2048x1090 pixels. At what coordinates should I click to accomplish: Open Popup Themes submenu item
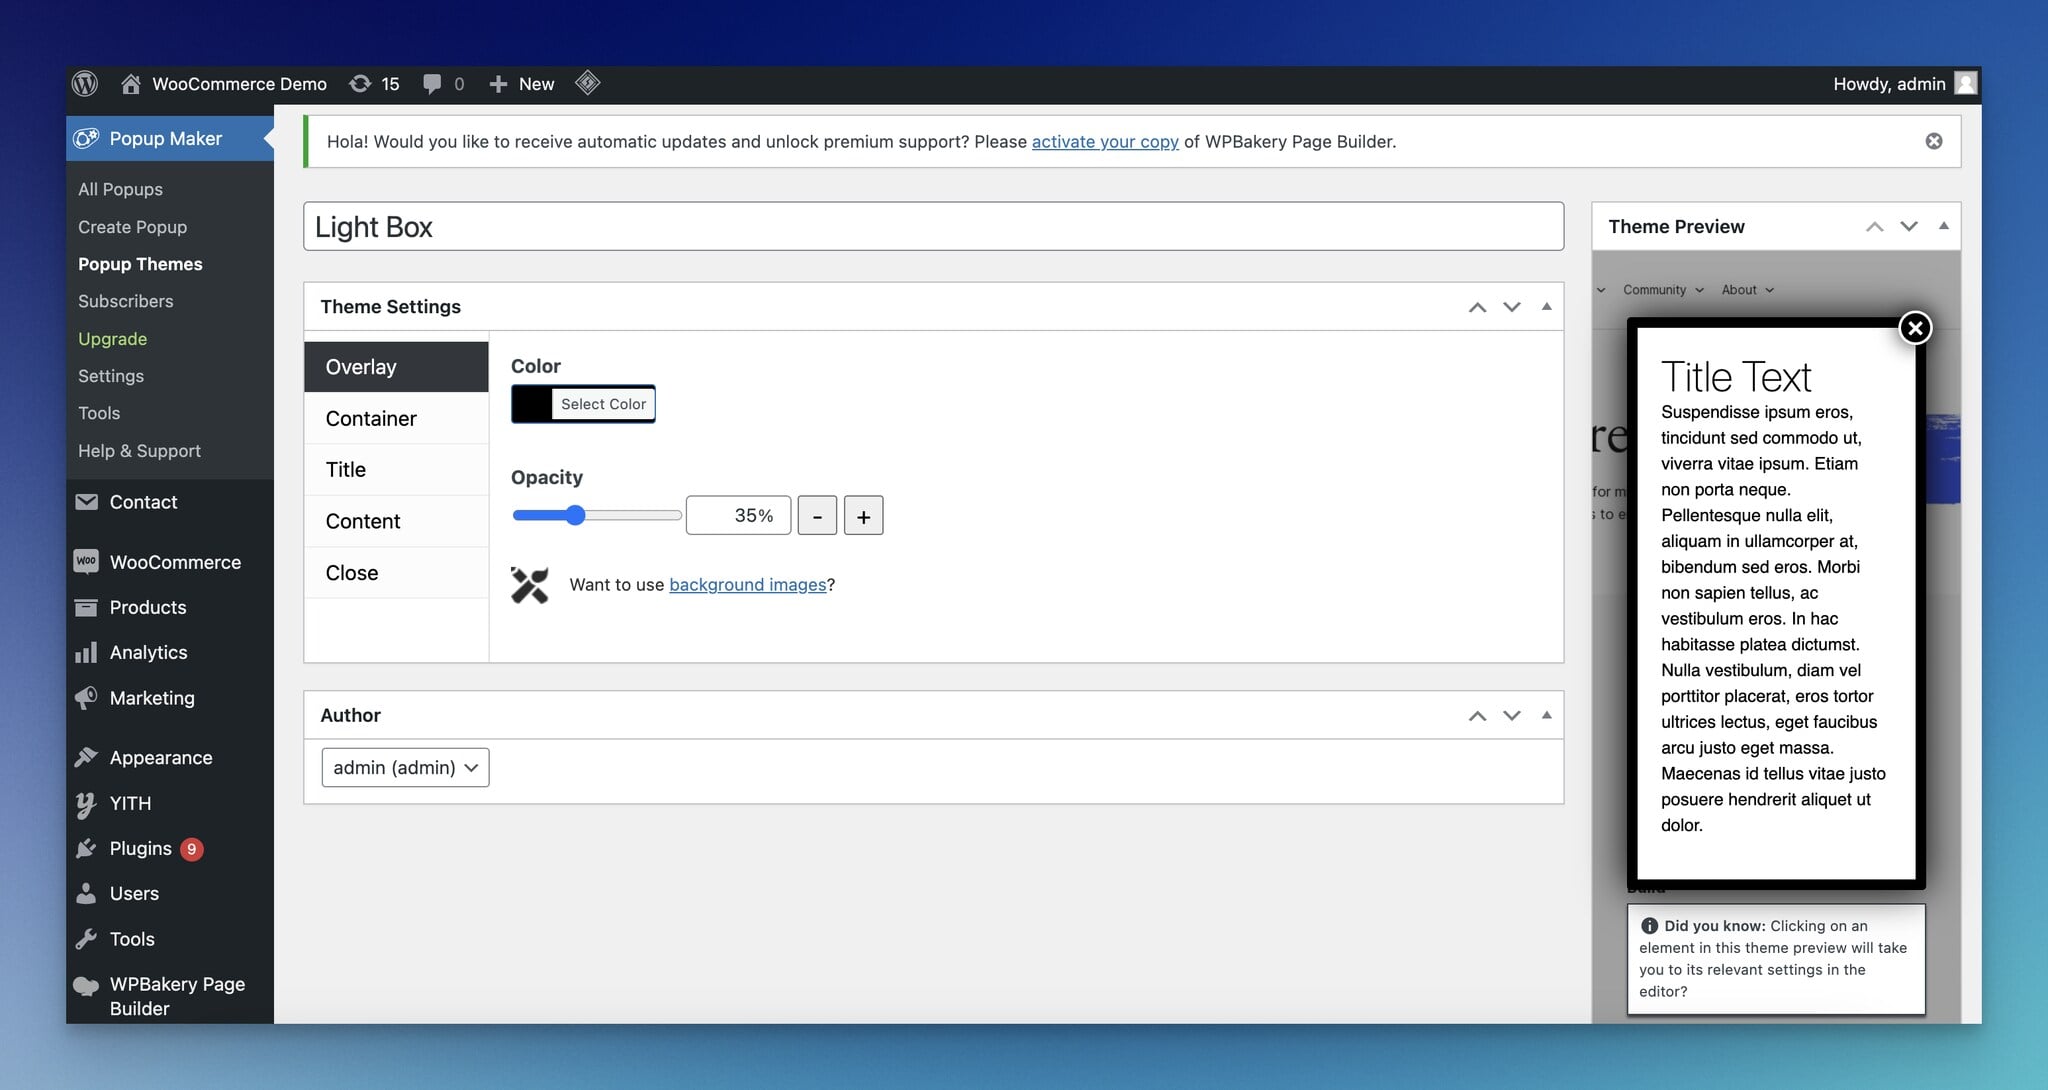140,264
